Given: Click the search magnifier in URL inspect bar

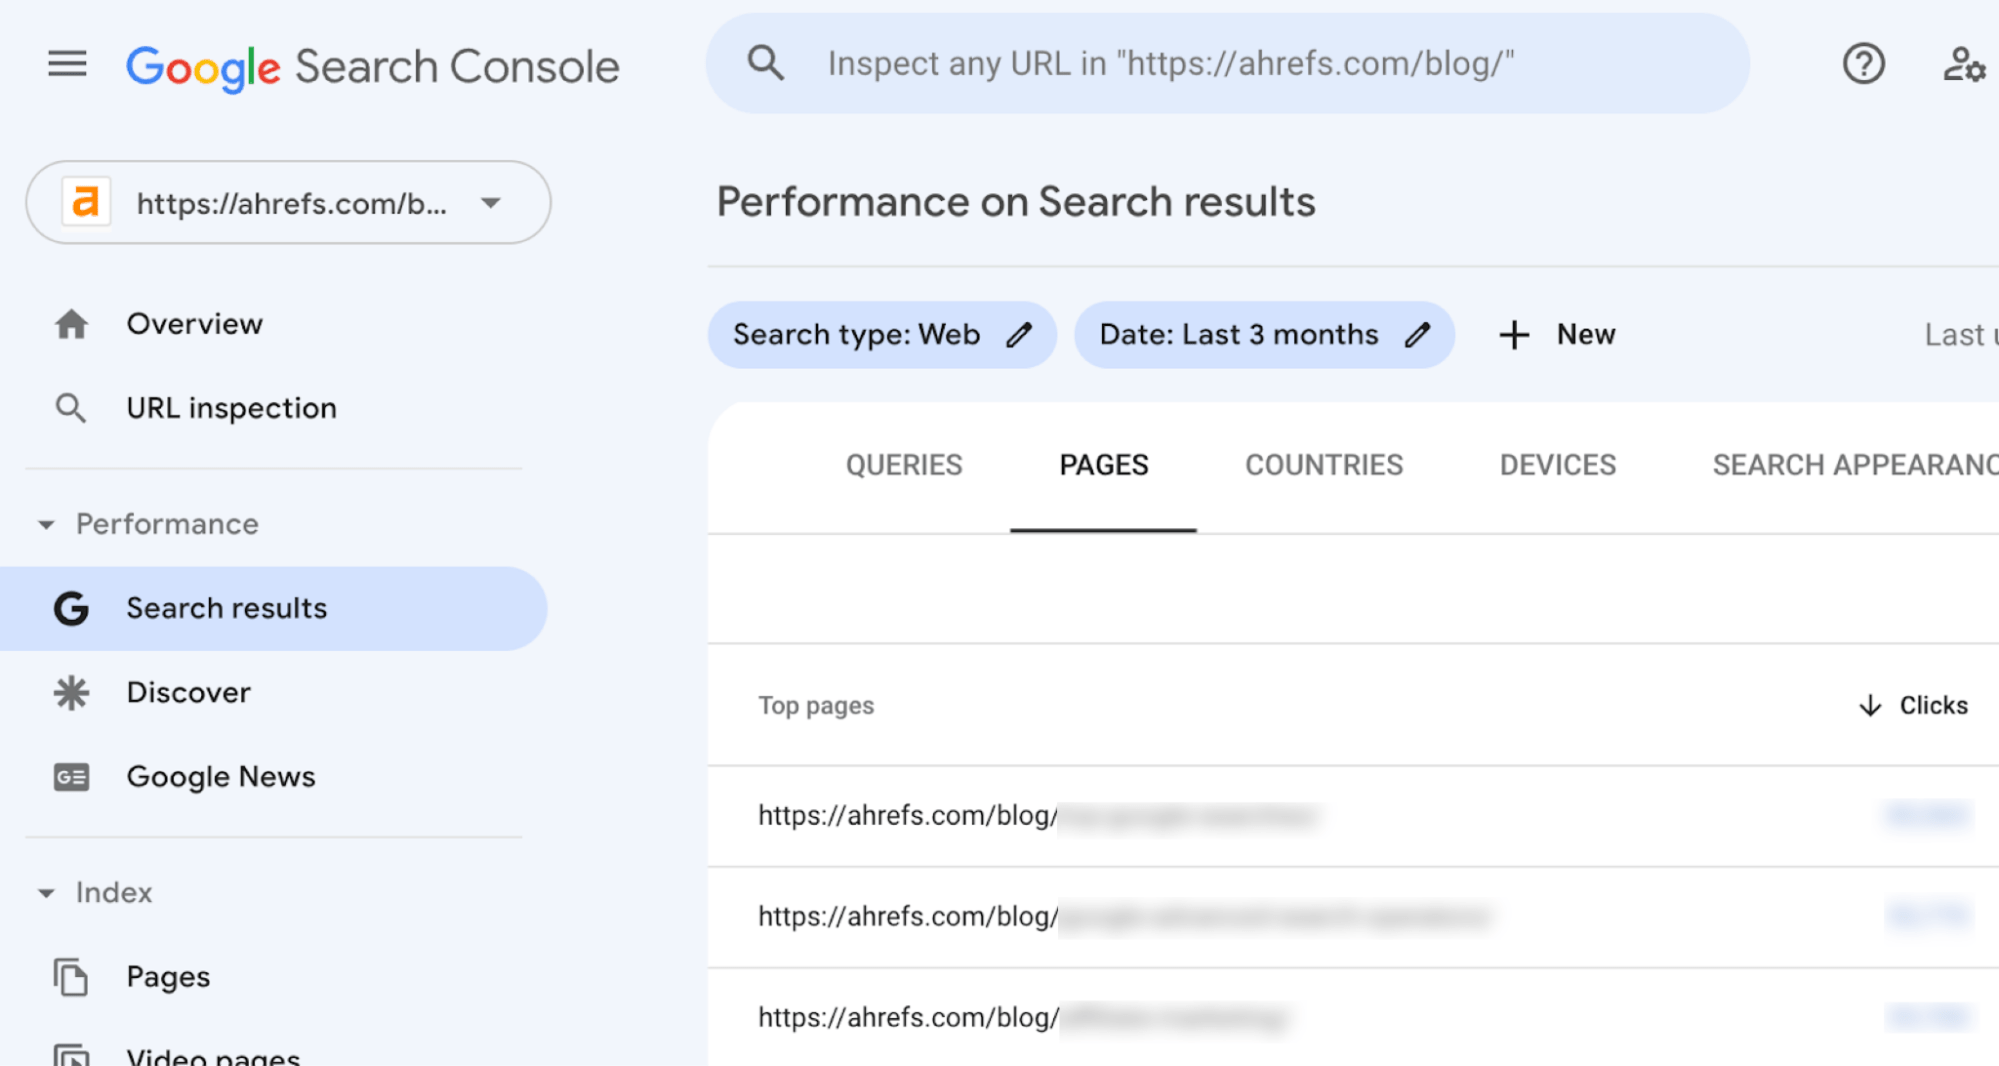Looking at the screenshot, I should pos(764,63).
